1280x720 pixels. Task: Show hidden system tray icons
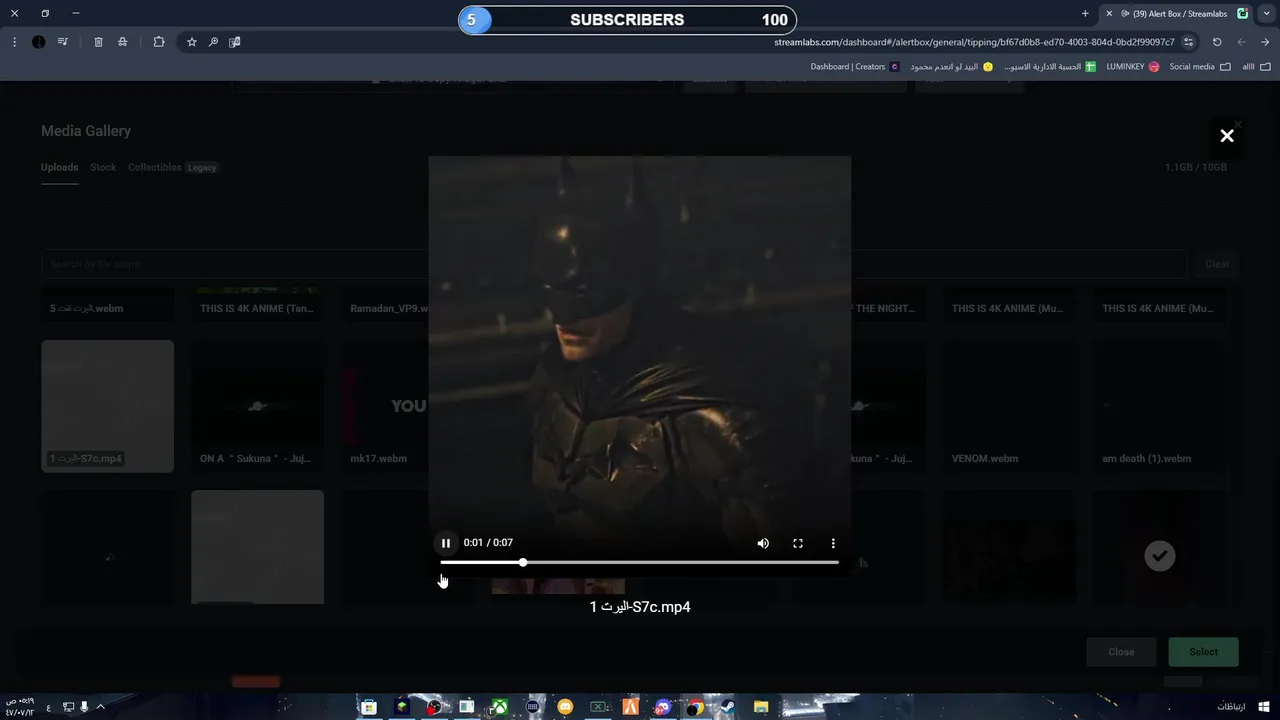[100, 707]
